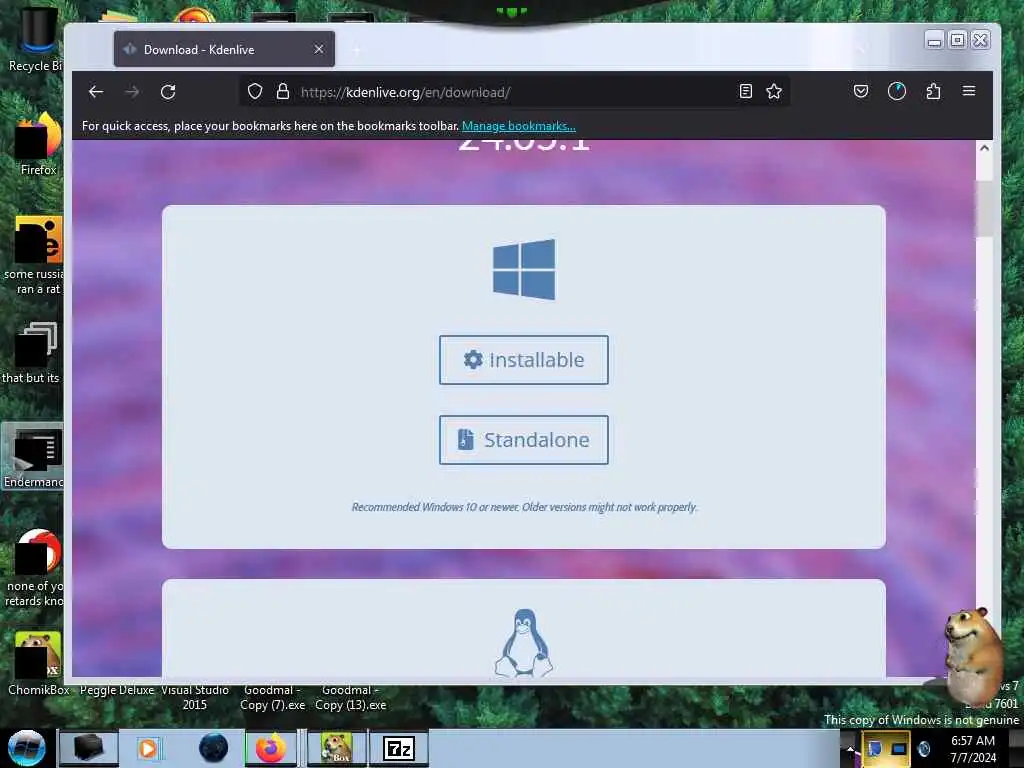The height and width of the screenshot is (768, 1024).
Task: Open the shield tracking protection icon
Action: 255,91
